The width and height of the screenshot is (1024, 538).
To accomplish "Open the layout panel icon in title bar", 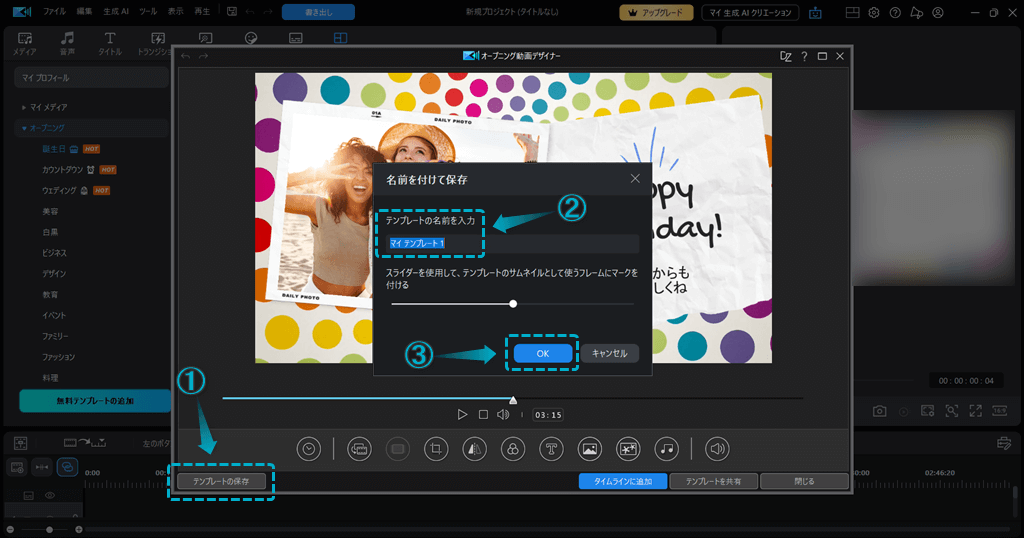I will [852, 12].
